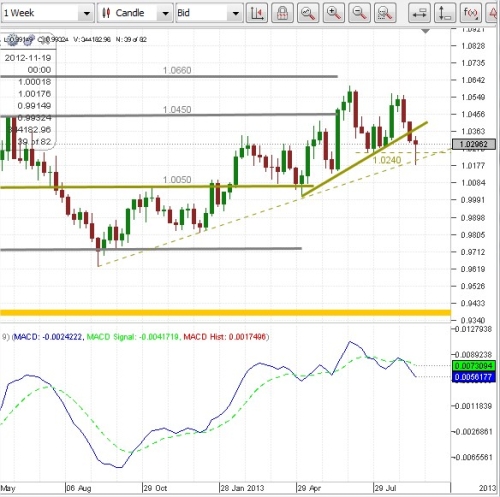Screen dimensions: 500x497
Task: Select the orange horizontal support line
Action: click(225, 313)
